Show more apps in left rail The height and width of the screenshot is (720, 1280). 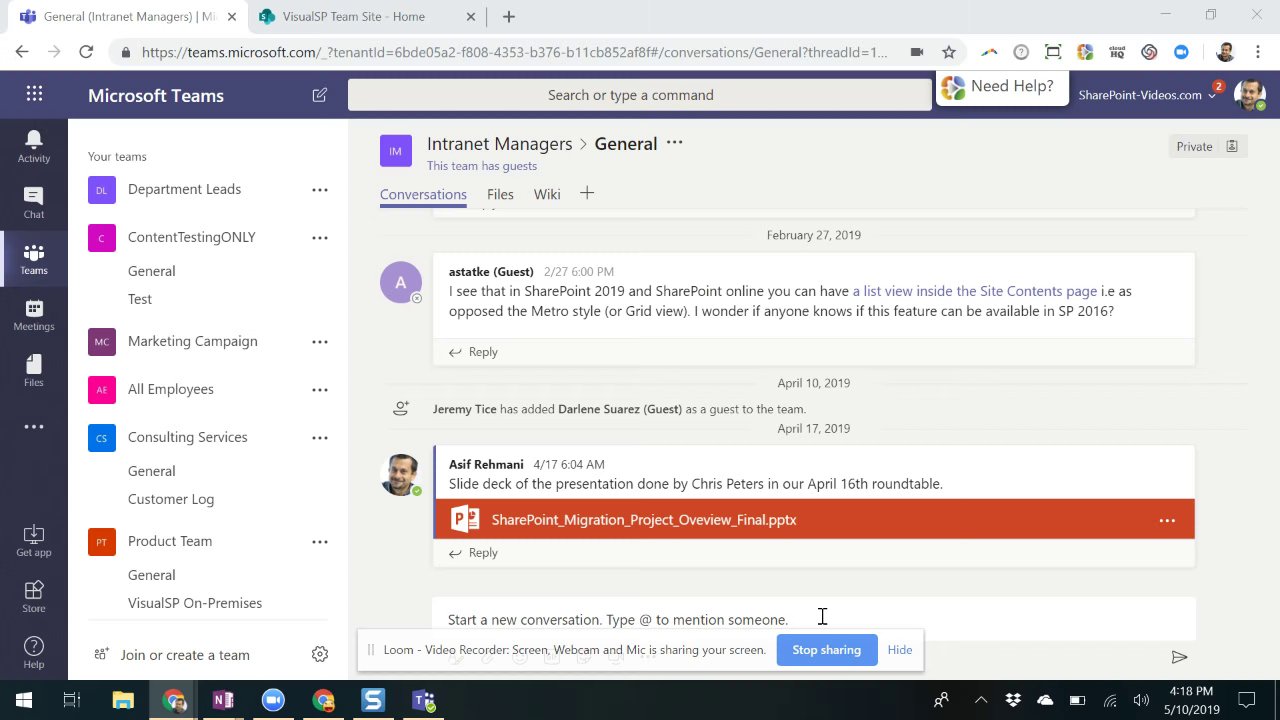(34, 427)
